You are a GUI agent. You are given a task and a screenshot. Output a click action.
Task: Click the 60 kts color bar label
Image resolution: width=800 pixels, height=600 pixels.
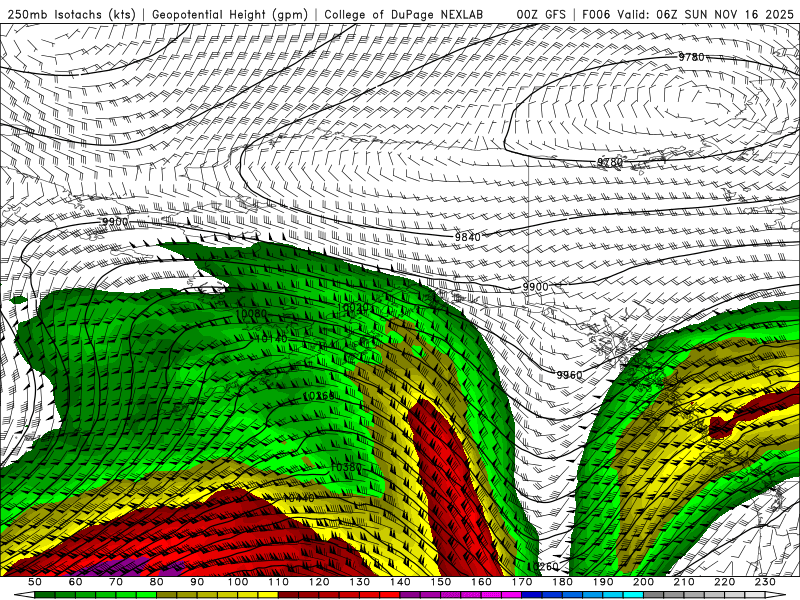click(75, 582)
